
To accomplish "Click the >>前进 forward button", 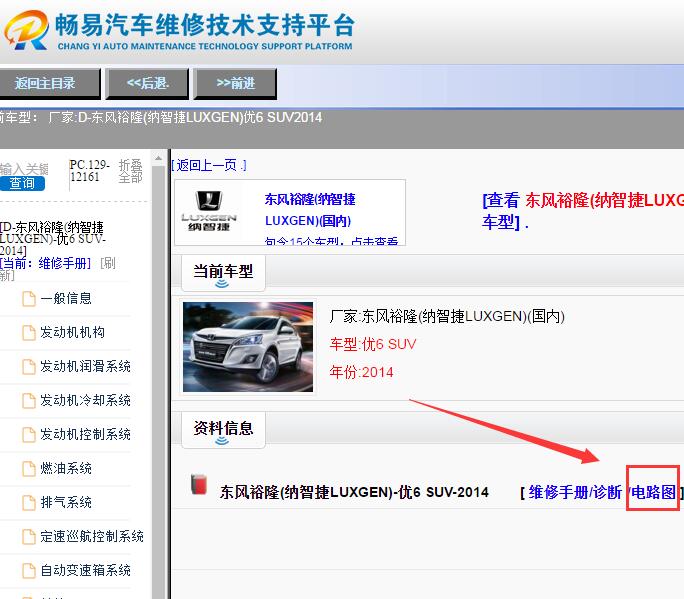I will 236,83.
